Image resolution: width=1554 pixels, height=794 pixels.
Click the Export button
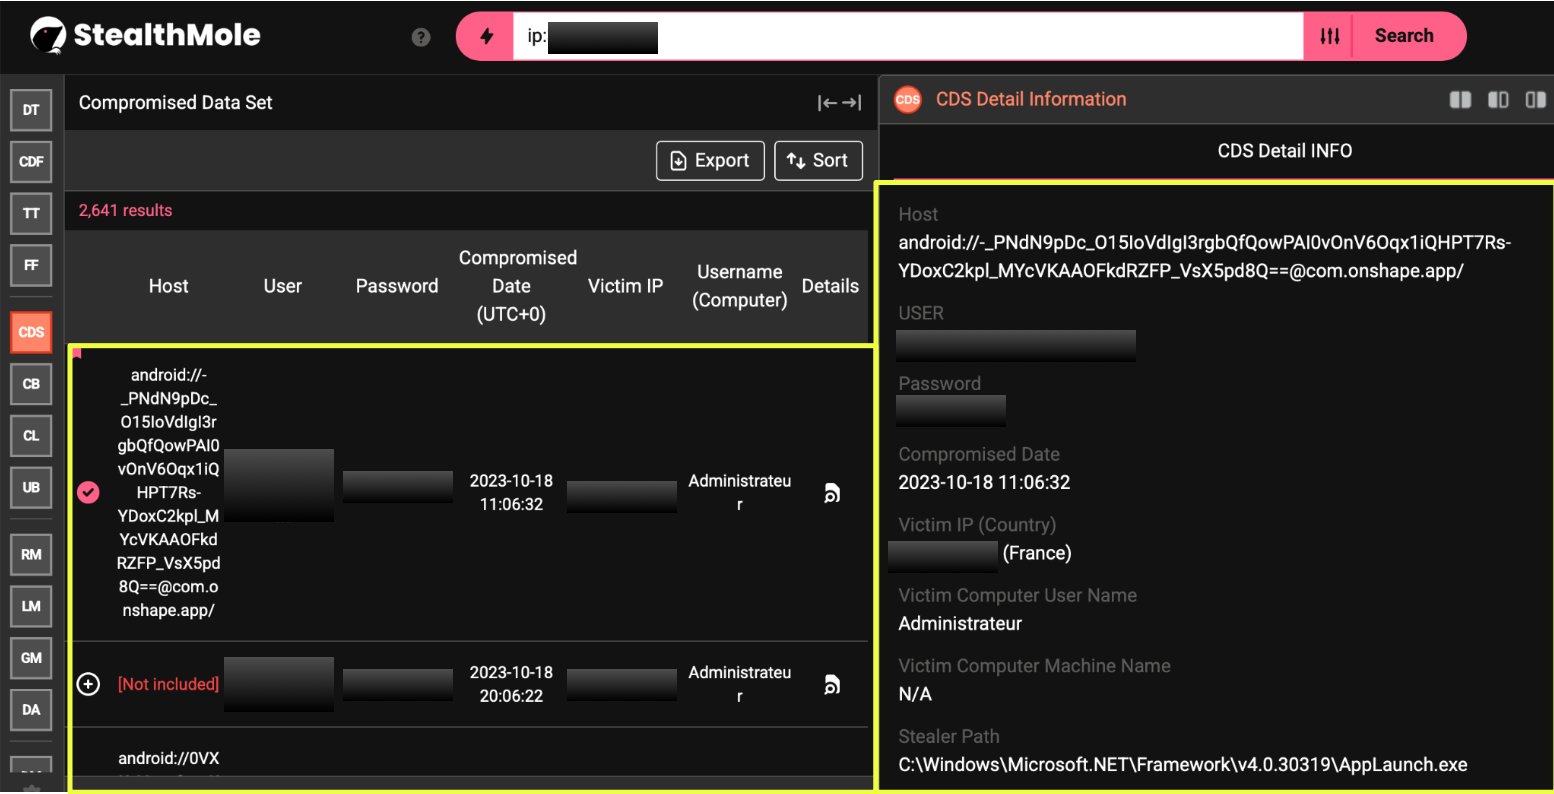click(x=710, y=161)
